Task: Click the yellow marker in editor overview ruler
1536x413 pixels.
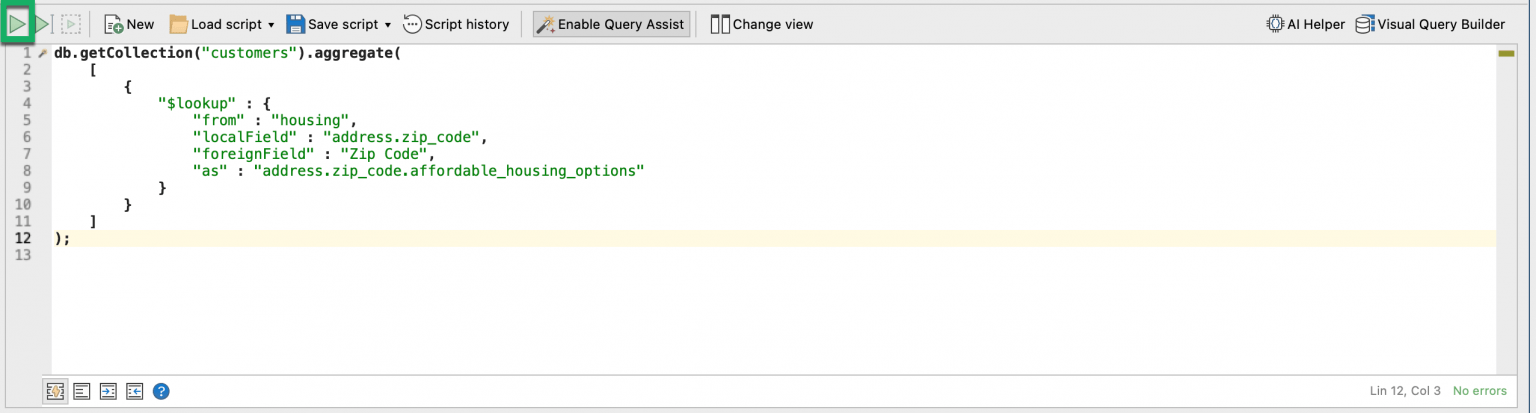Action: click(1506, 53)
